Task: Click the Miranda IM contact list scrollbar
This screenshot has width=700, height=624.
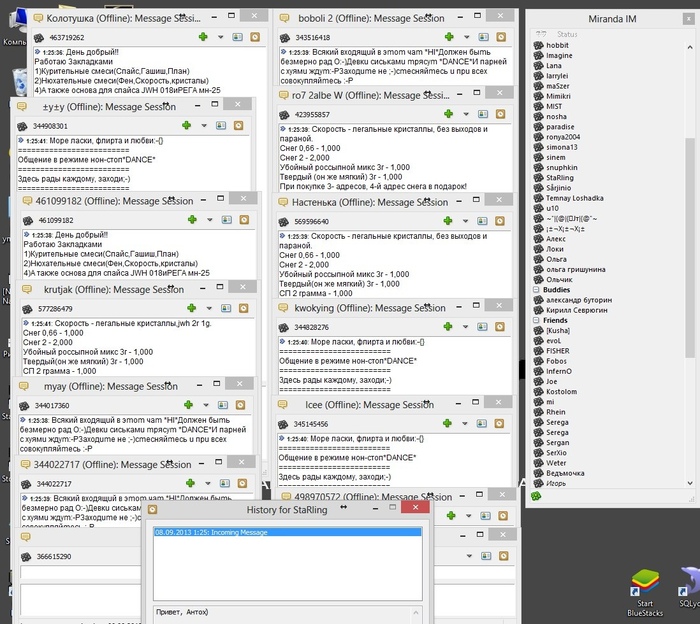Action: click(x=691, y=200)
